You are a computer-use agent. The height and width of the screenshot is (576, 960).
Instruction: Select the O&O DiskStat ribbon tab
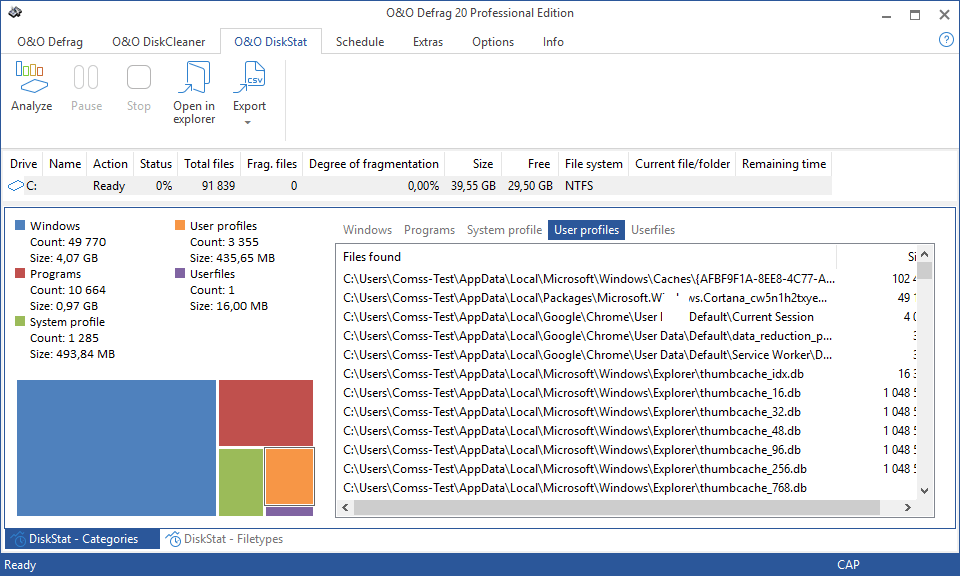pos(271,42)
